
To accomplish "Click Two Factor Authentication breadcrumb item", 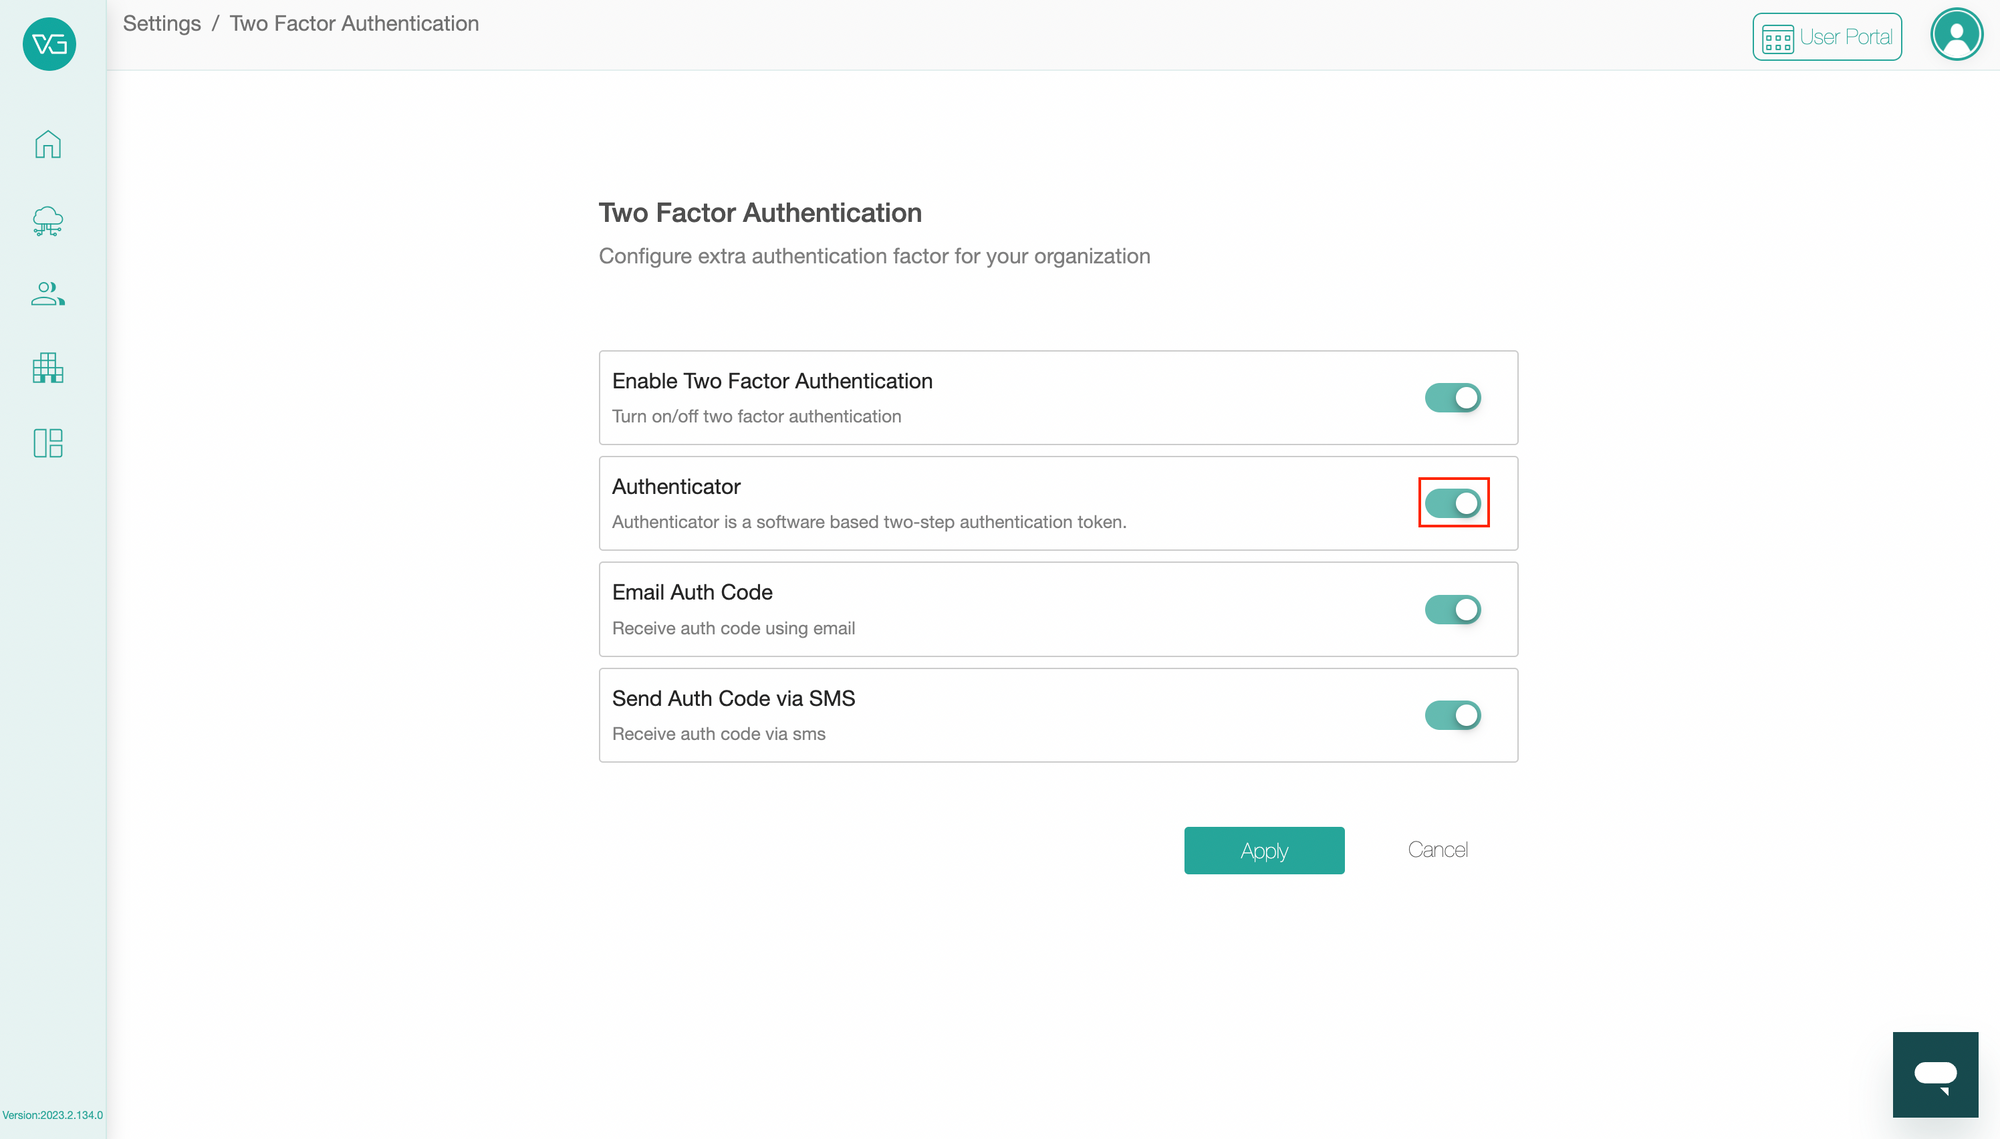I will (x=354, y=24).
